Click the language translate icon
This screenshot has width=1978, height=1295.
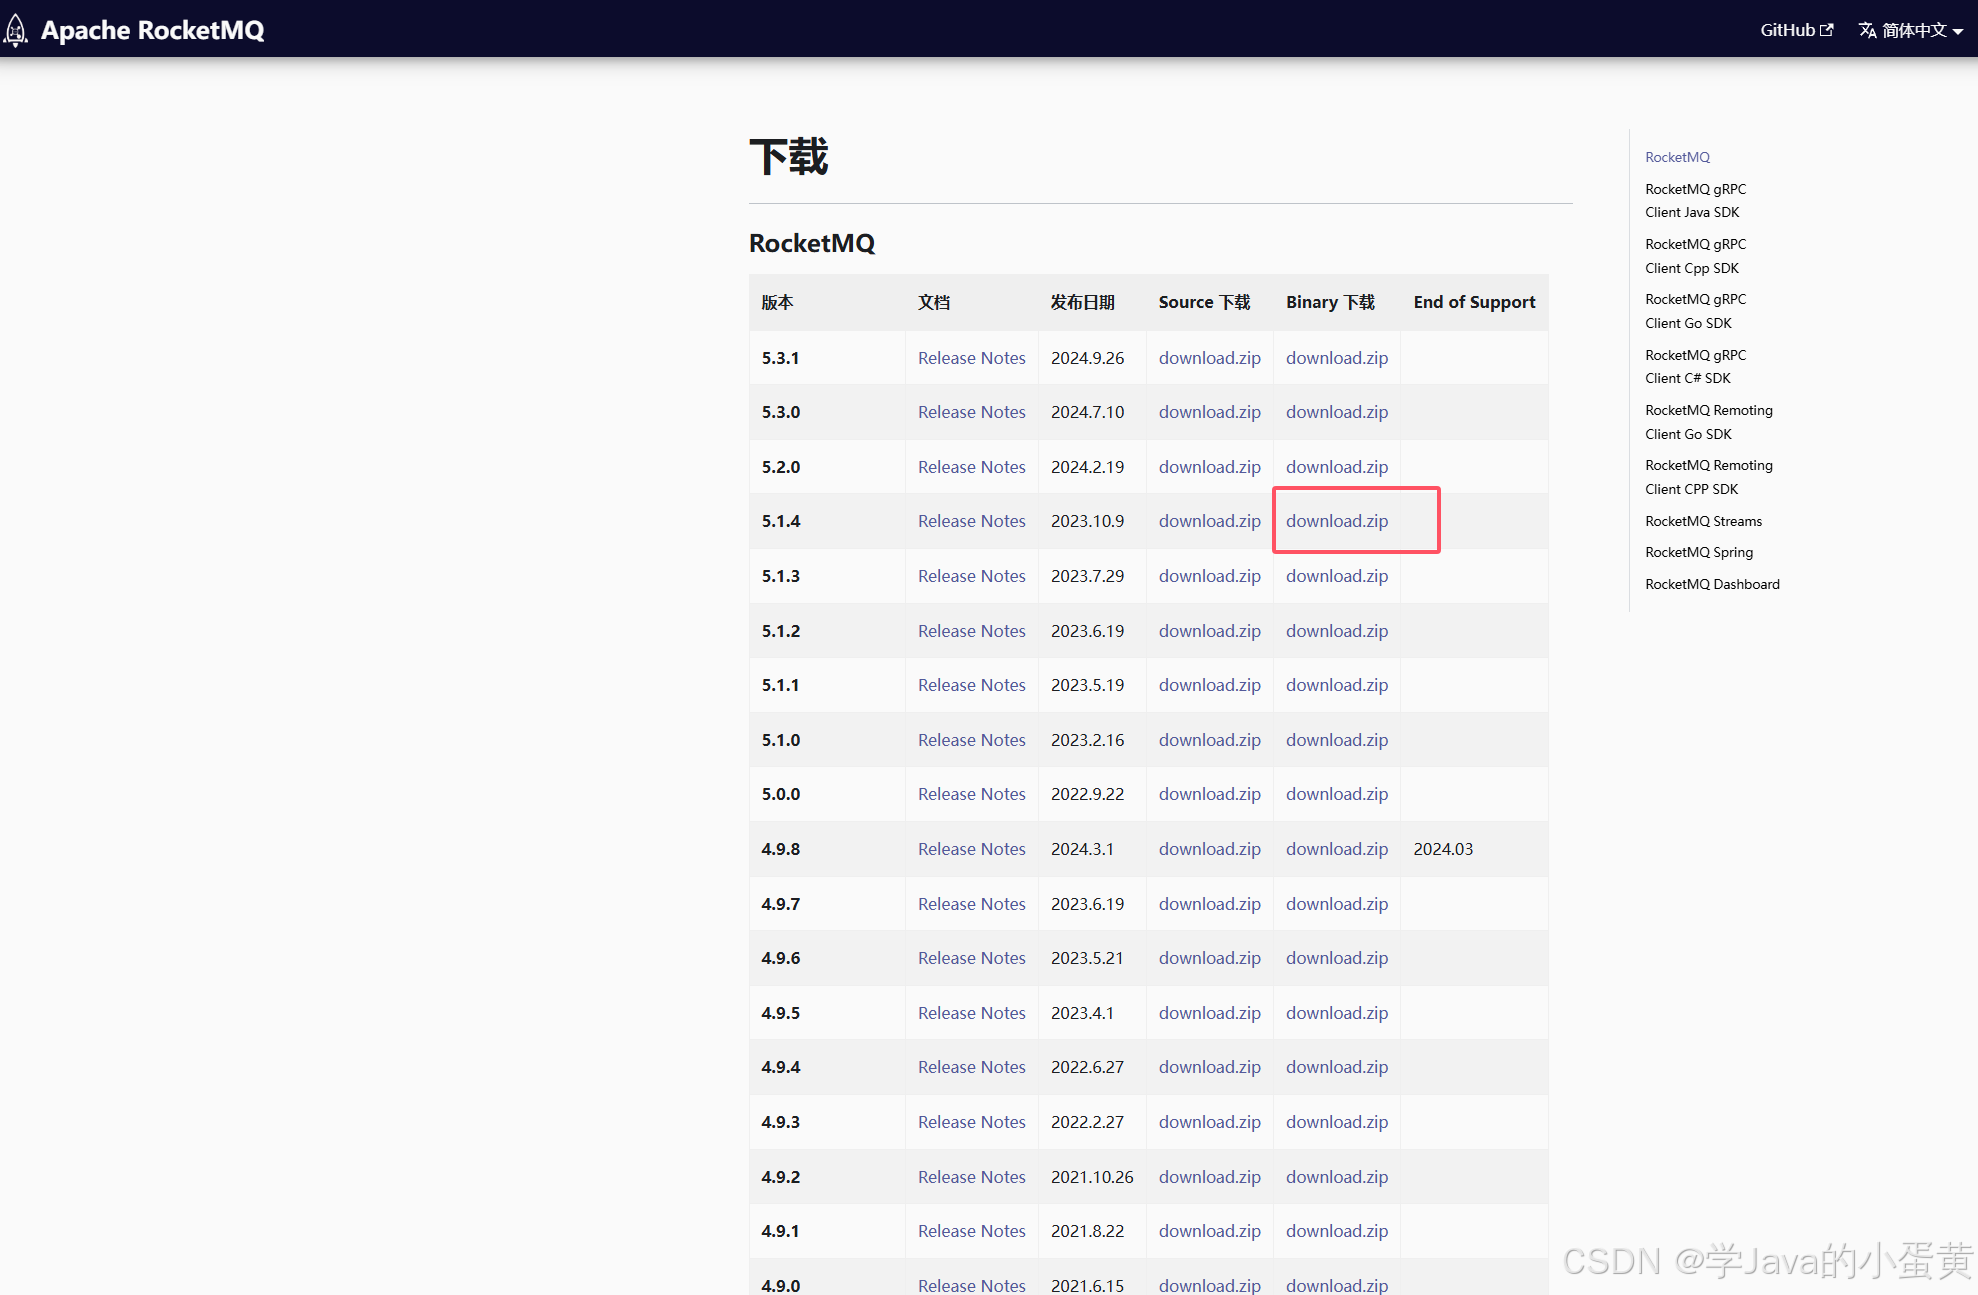[1866, 30]
